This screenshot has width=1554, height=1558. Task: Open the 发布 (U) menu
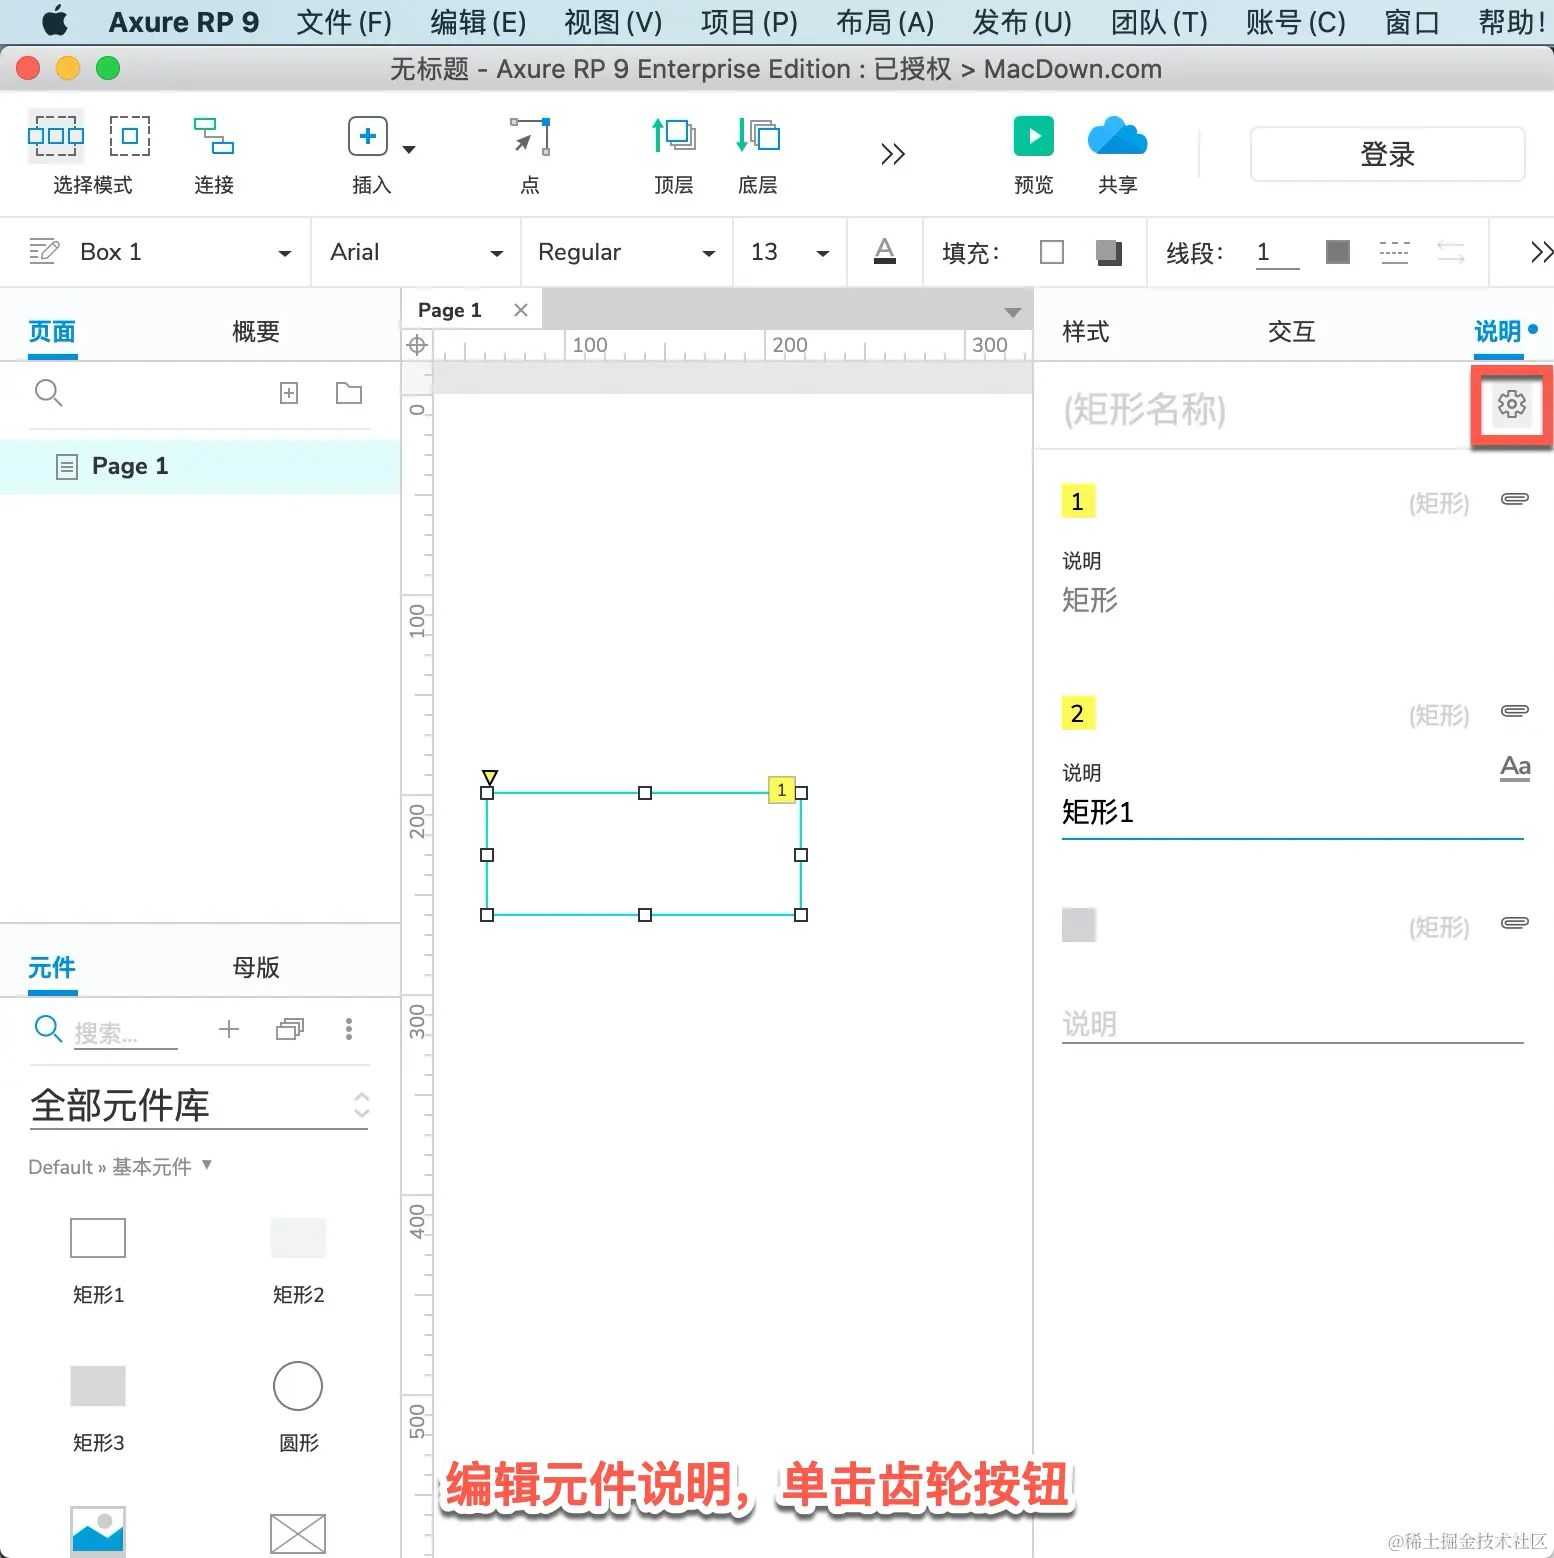click(x=1022, y=22)
